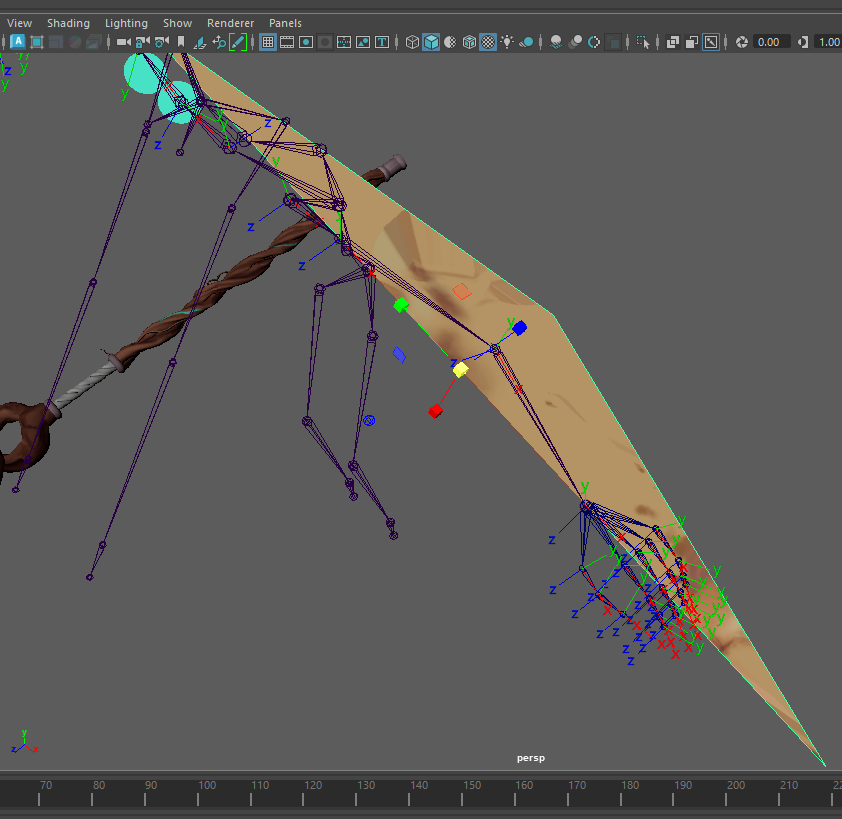Expand the Renderer menu
This screenshot has width=842, height=819.
pyautogui.click(x=230, y=23)
